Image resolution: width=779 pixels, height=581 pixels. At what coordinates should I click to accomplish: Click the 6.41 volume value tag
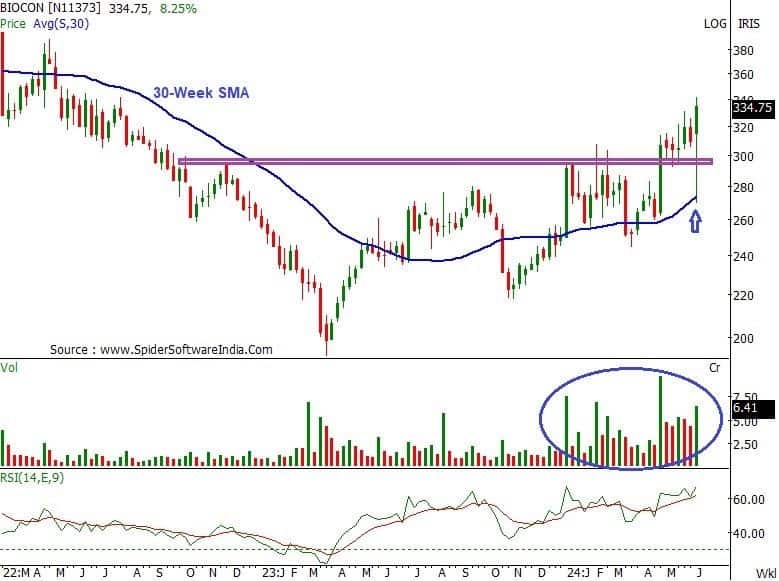(x=745, y=408)
